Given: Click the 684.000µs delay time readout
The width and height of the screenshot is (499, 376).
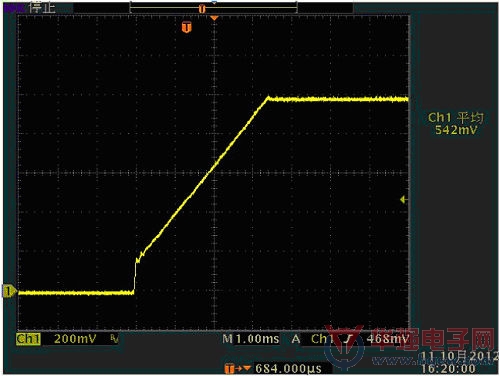Looking at the screenshot, I should 288,369.
